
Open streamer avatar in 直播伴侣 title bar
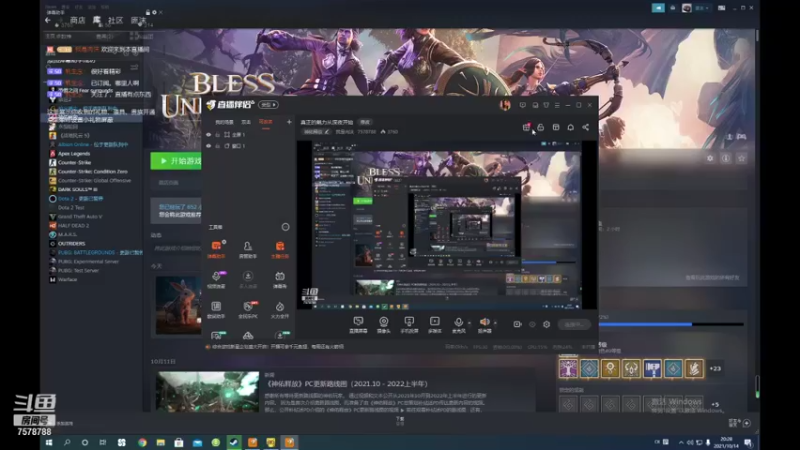pos(505,105)
